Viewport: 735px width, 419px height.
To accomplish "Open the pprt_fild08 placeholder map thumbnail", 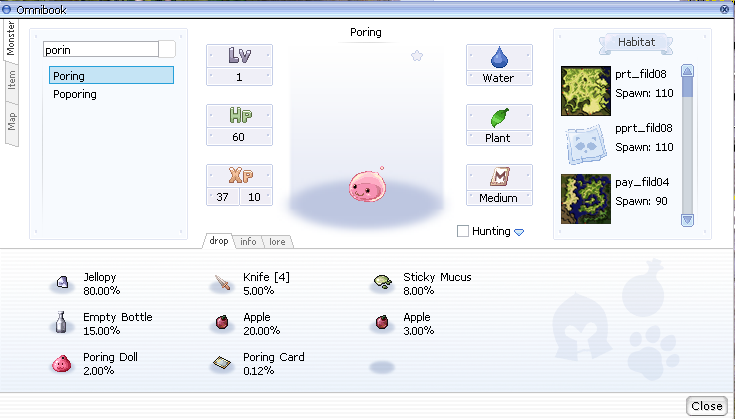I will pyautogui.click(x=586, y=144).
